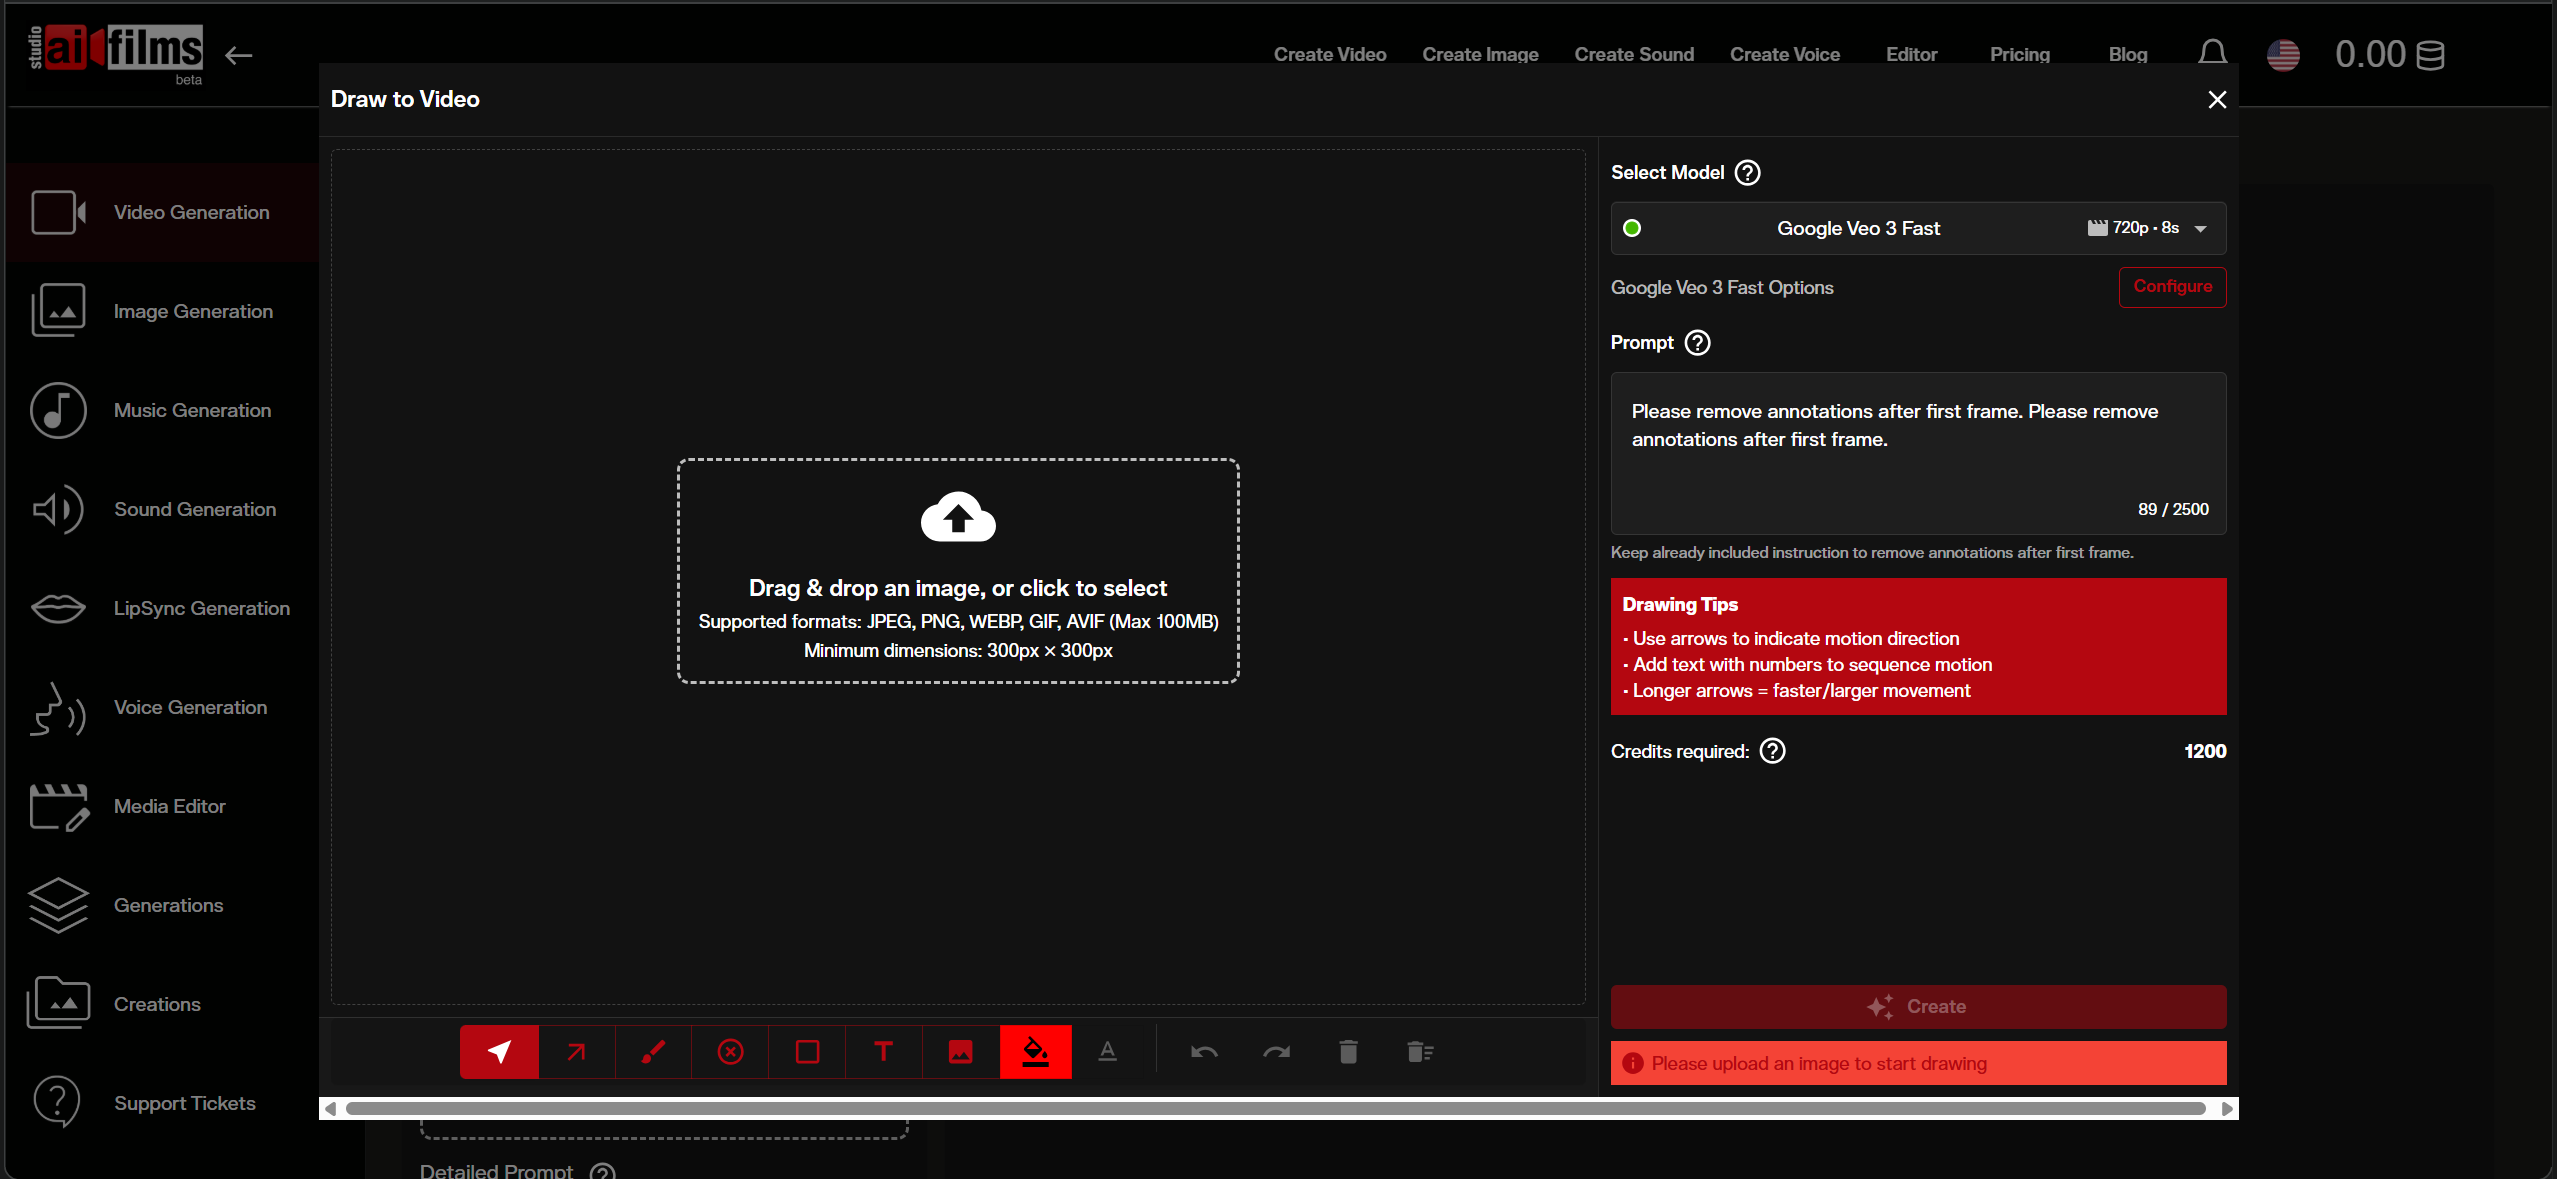Select the brush drawing tool

(x=653, y=1052)
